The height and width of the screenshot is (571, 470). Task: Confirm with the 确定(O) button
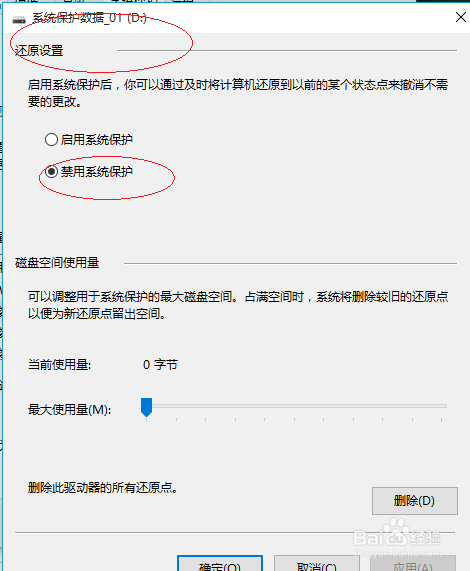click(220, 564)
